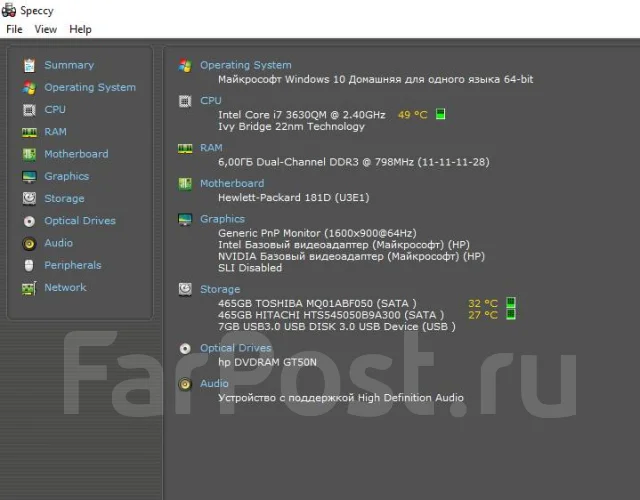This screenshot has width=640, height=500.
Task: Click the Audio speaker icon in summary pane
Action: point(185,384)
